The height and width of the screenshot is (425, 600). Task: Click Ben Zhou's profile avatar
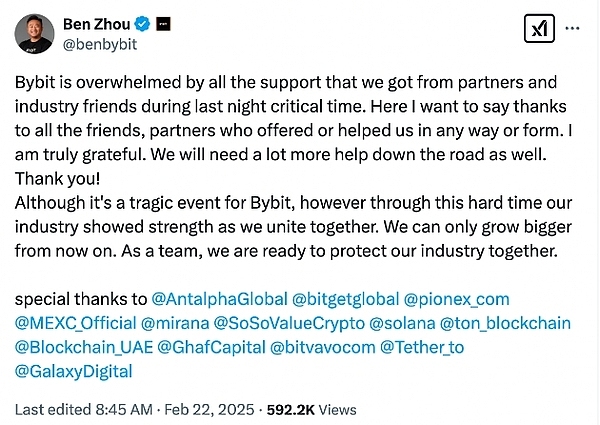click(34, 34)
